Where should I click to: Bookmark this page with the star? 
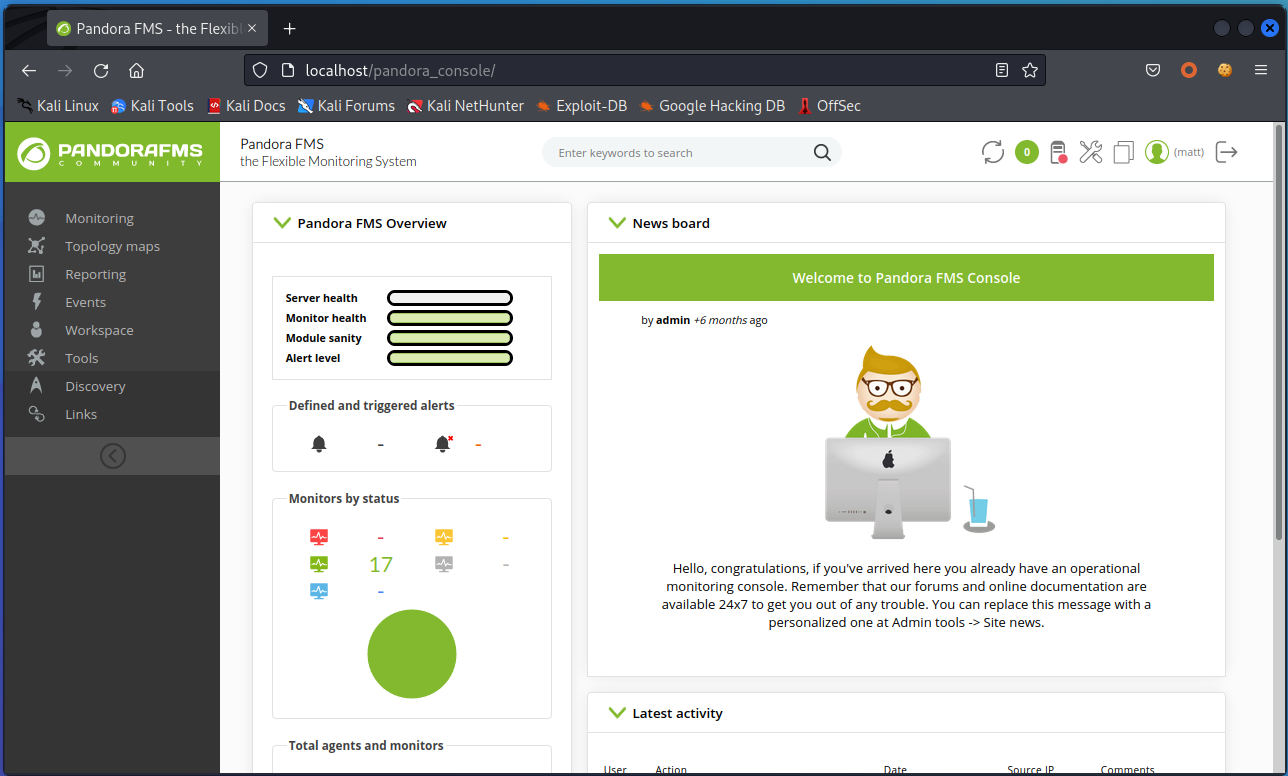pos(1030,70)
